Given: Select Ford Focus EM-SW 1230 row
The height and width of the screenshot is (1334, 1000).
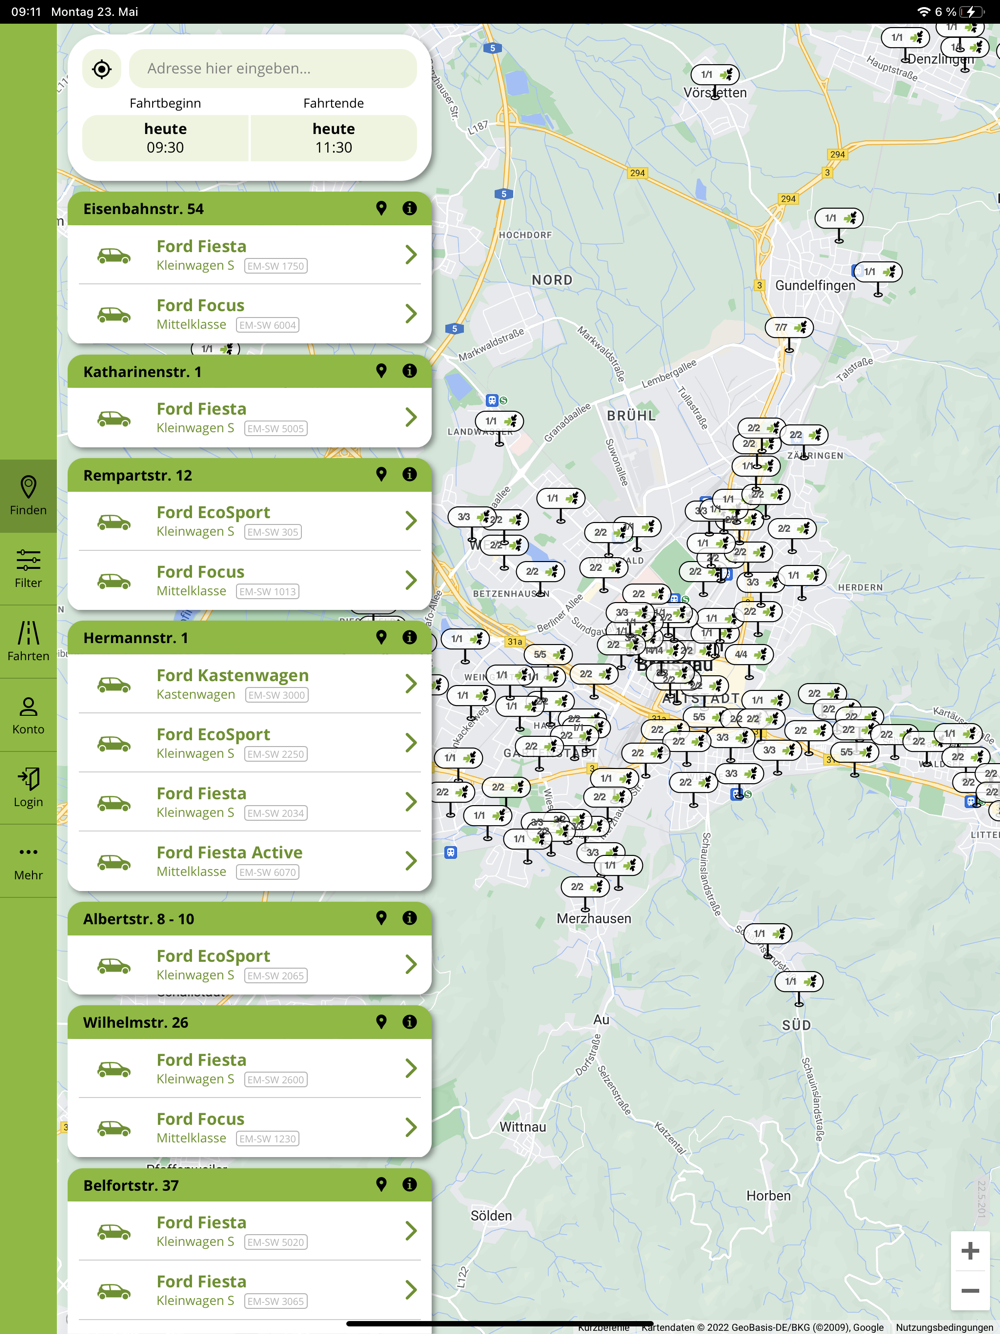Looking at the screenshot, I should [x=249, y=1128].
